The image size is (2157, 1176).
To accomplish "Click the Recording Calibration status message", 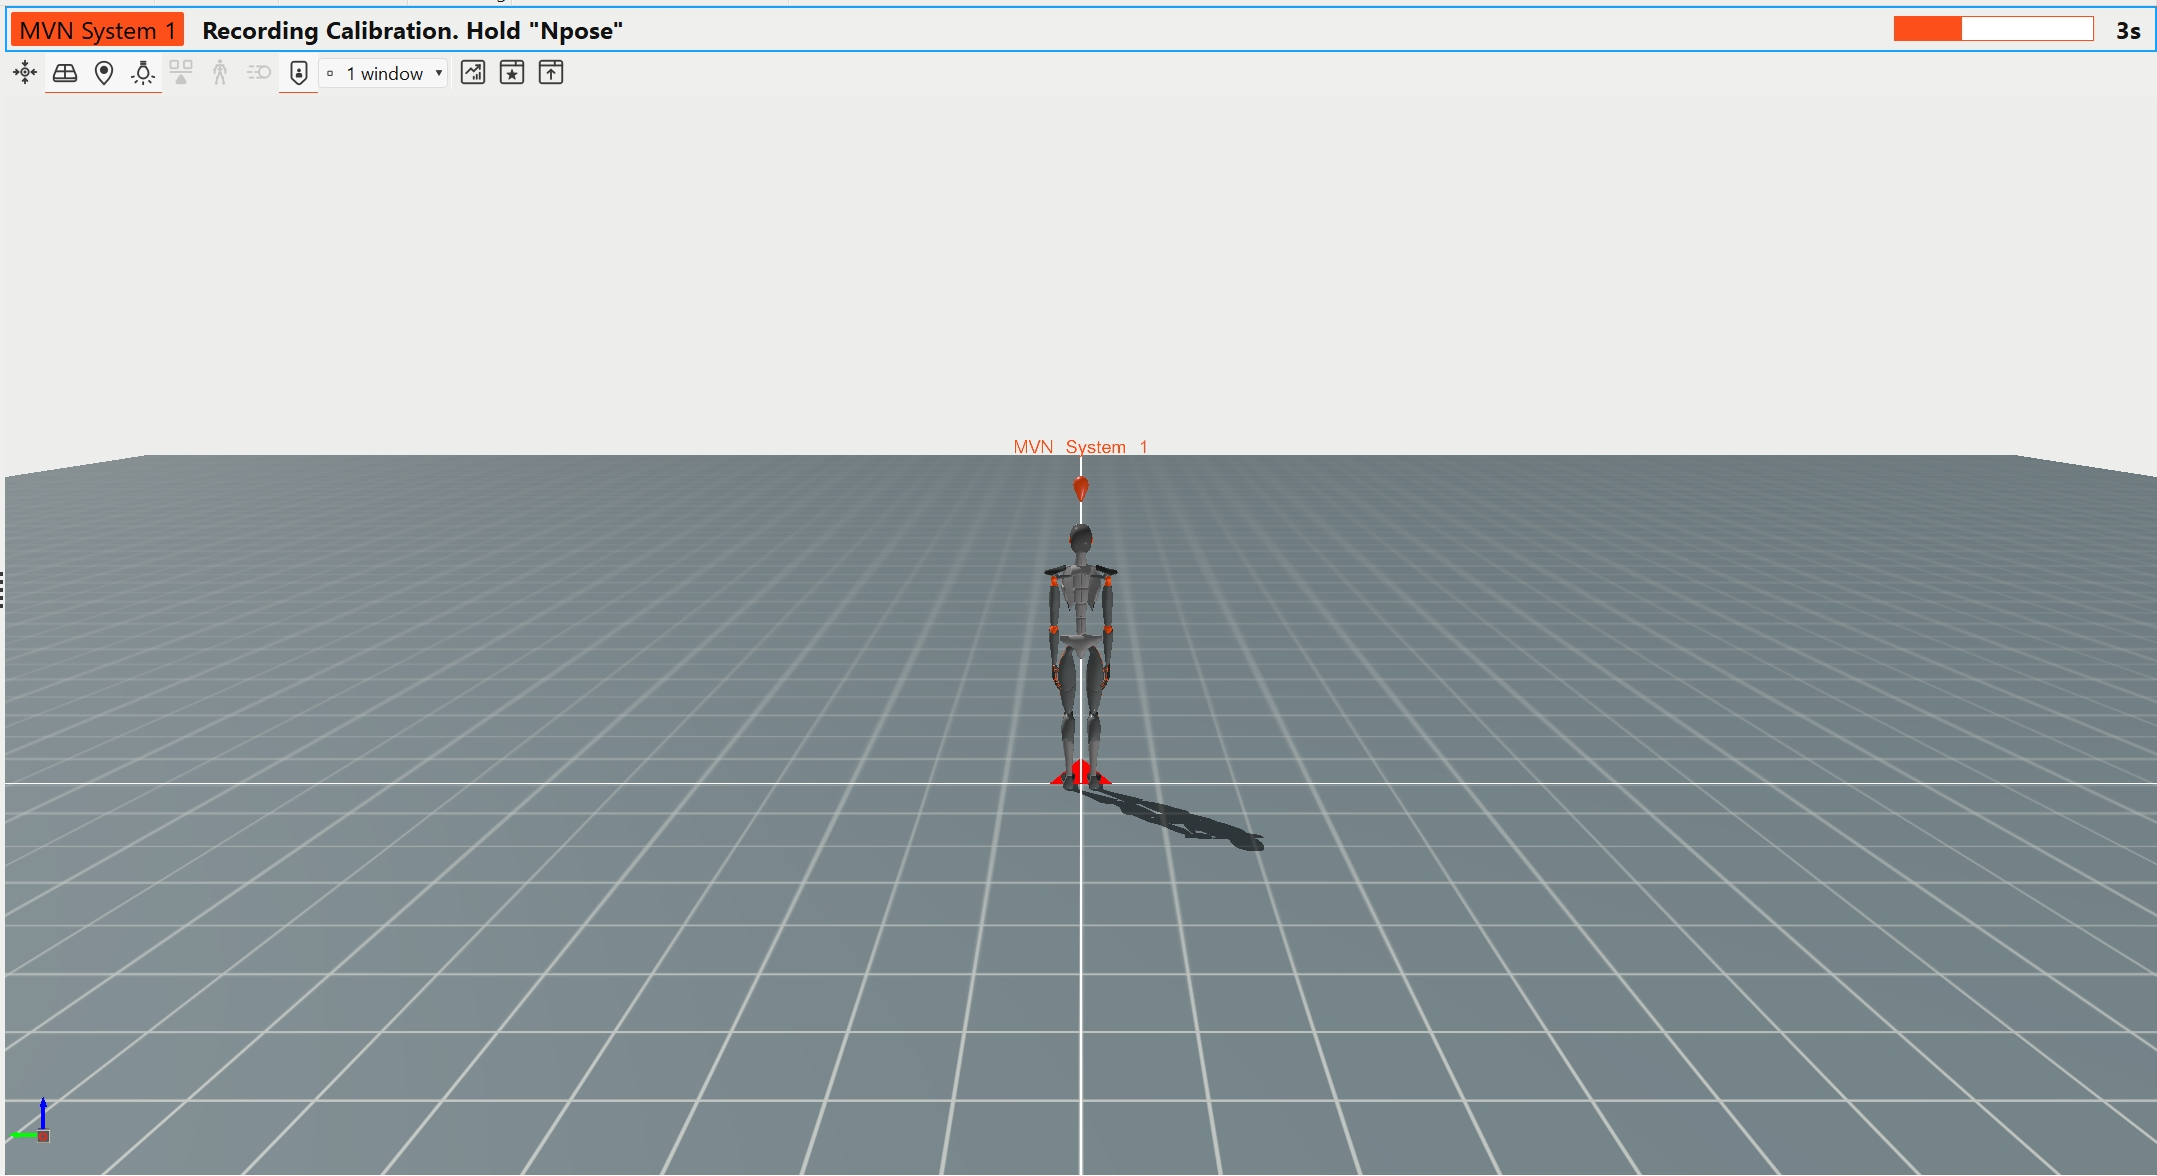I will 413,30.
